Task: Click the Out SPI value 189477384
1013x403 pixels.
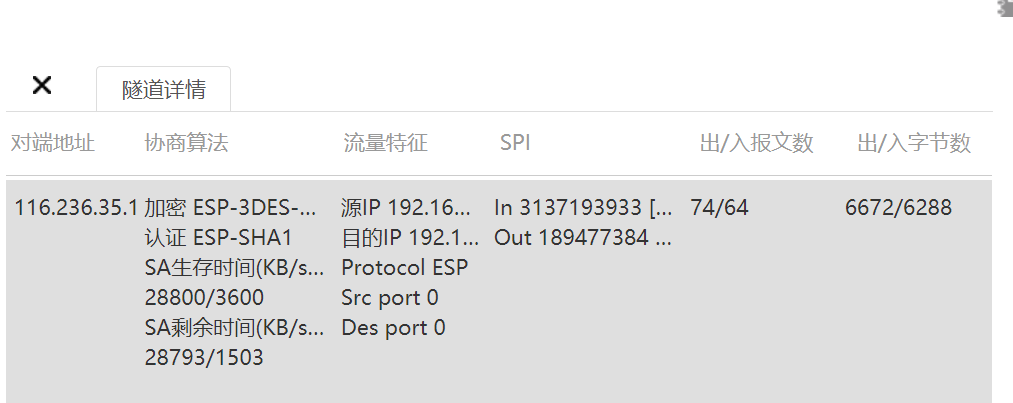Action: click(584, 238)
